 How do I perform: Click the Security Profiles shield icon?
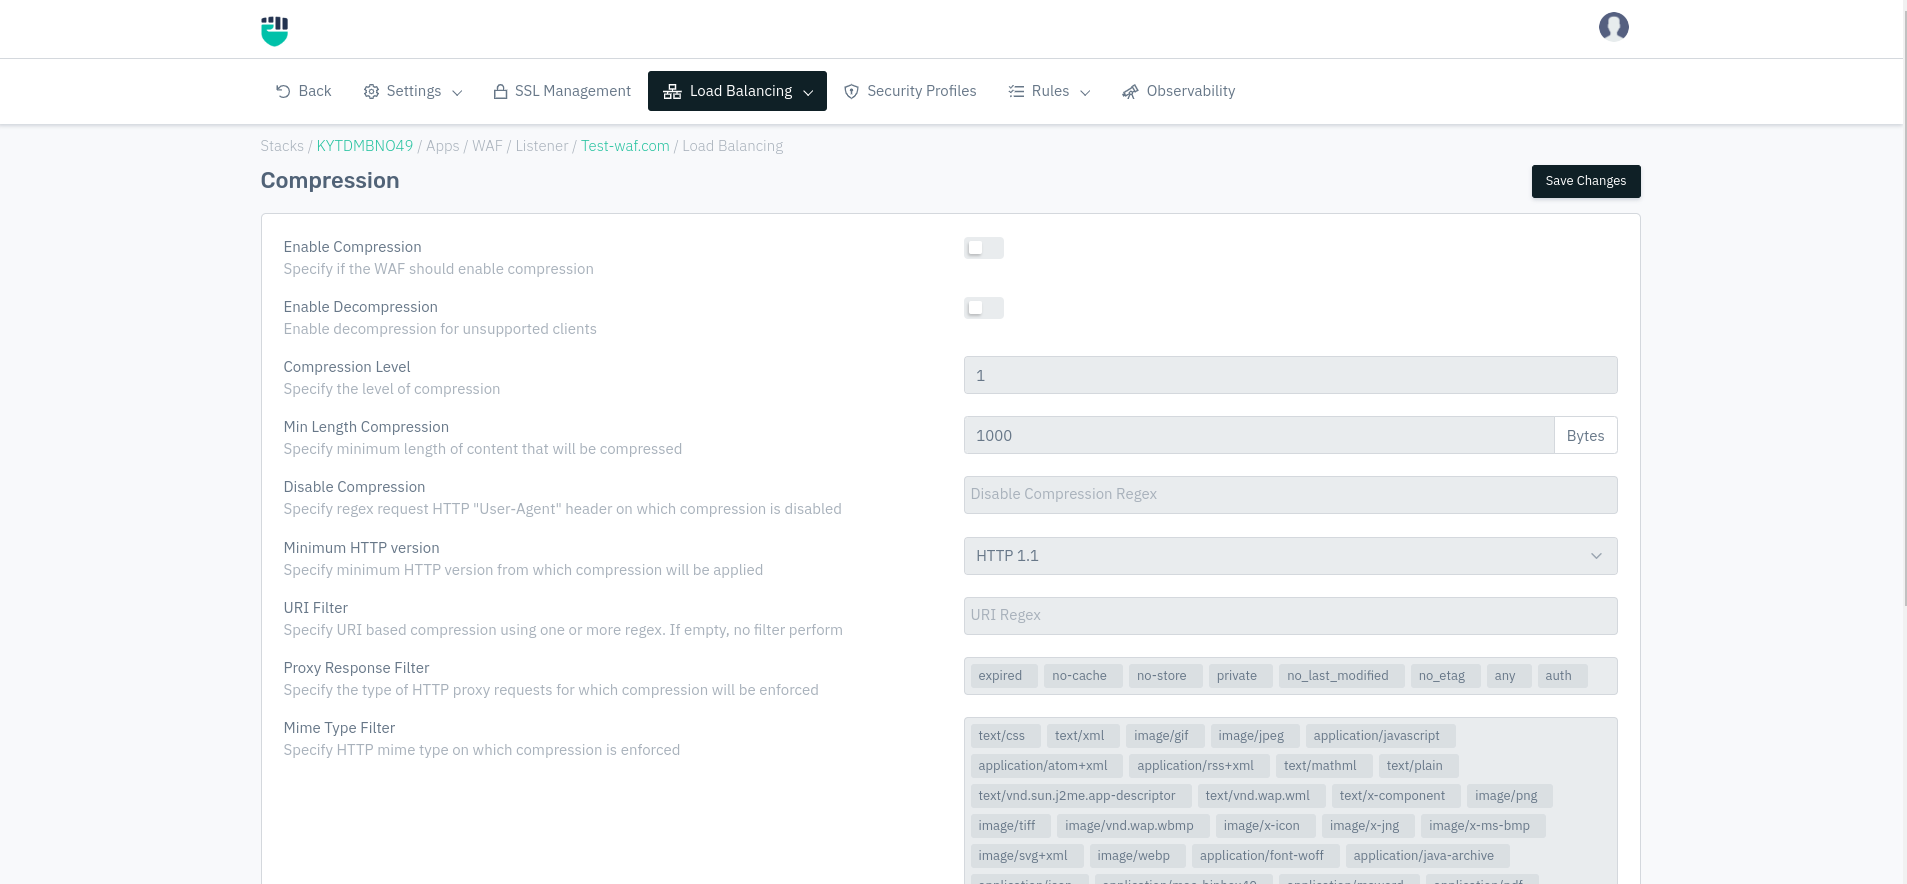tap(852, 91)
